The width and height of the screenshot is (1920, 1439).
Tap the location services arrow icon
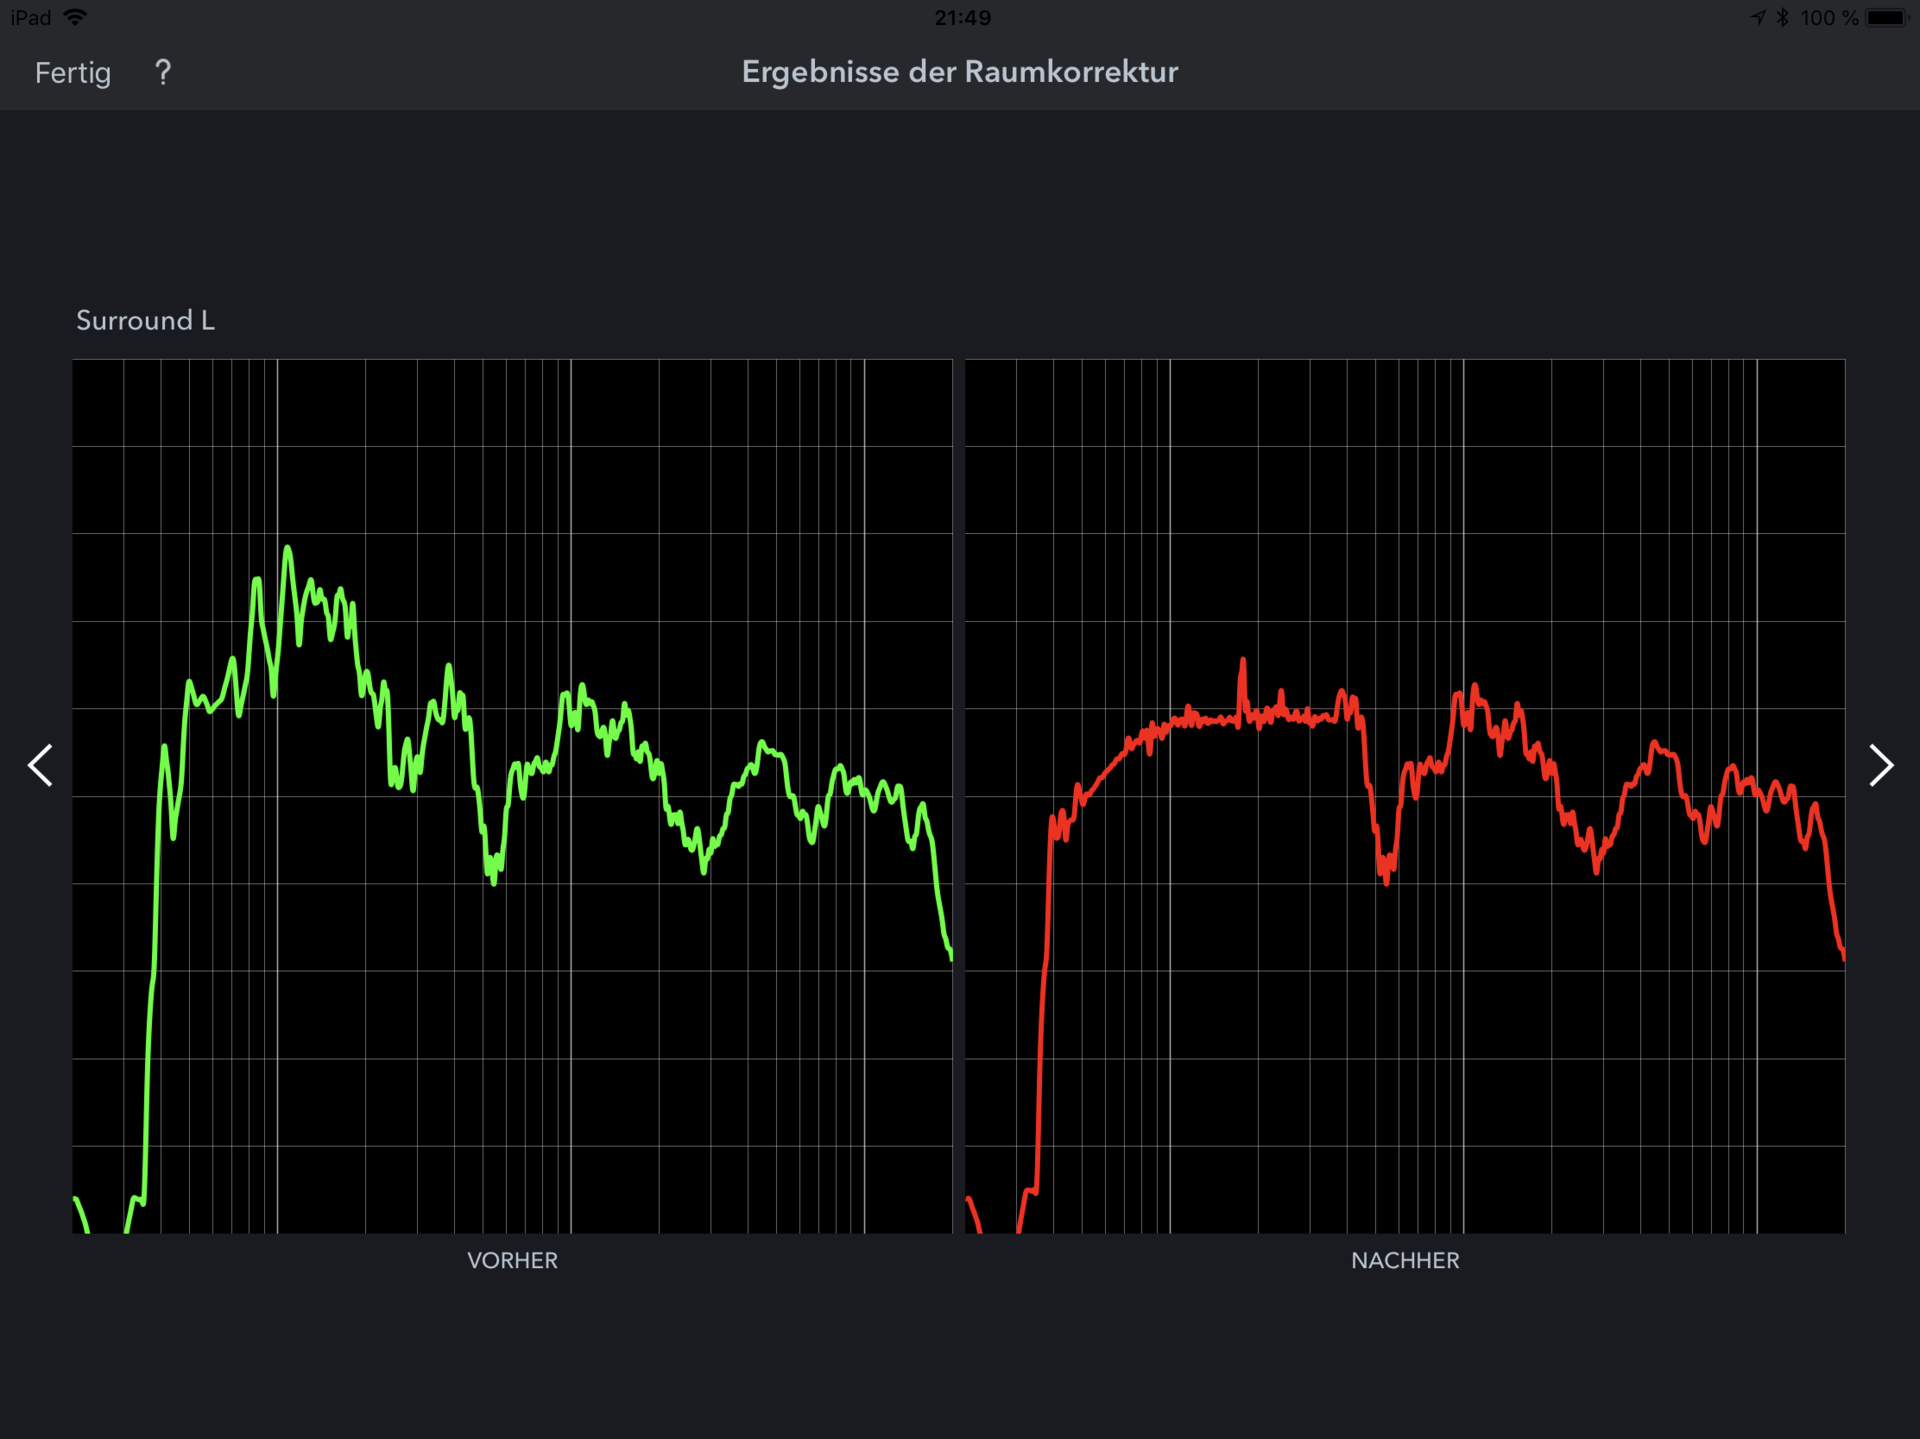(x=1758, y=18)
